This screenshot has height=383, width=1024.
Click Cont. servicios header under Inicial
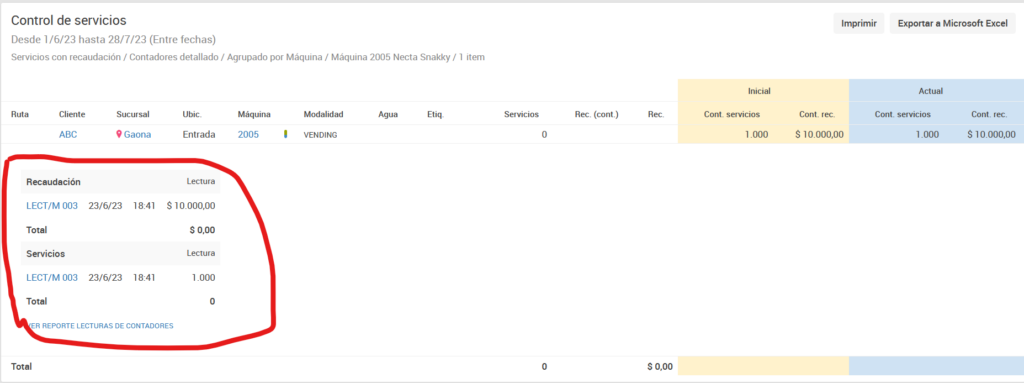point(731,114)
